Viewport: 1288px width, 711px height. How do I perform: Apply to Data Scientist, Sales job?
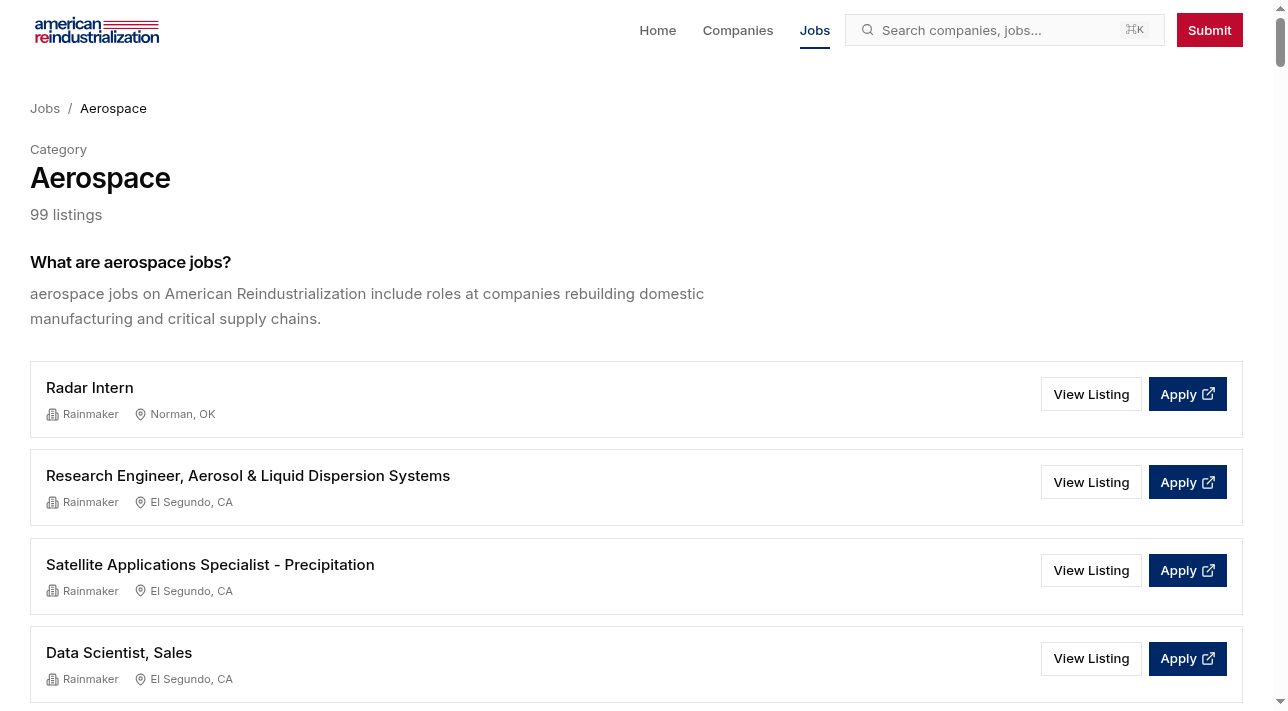(x=1188, y=658)
